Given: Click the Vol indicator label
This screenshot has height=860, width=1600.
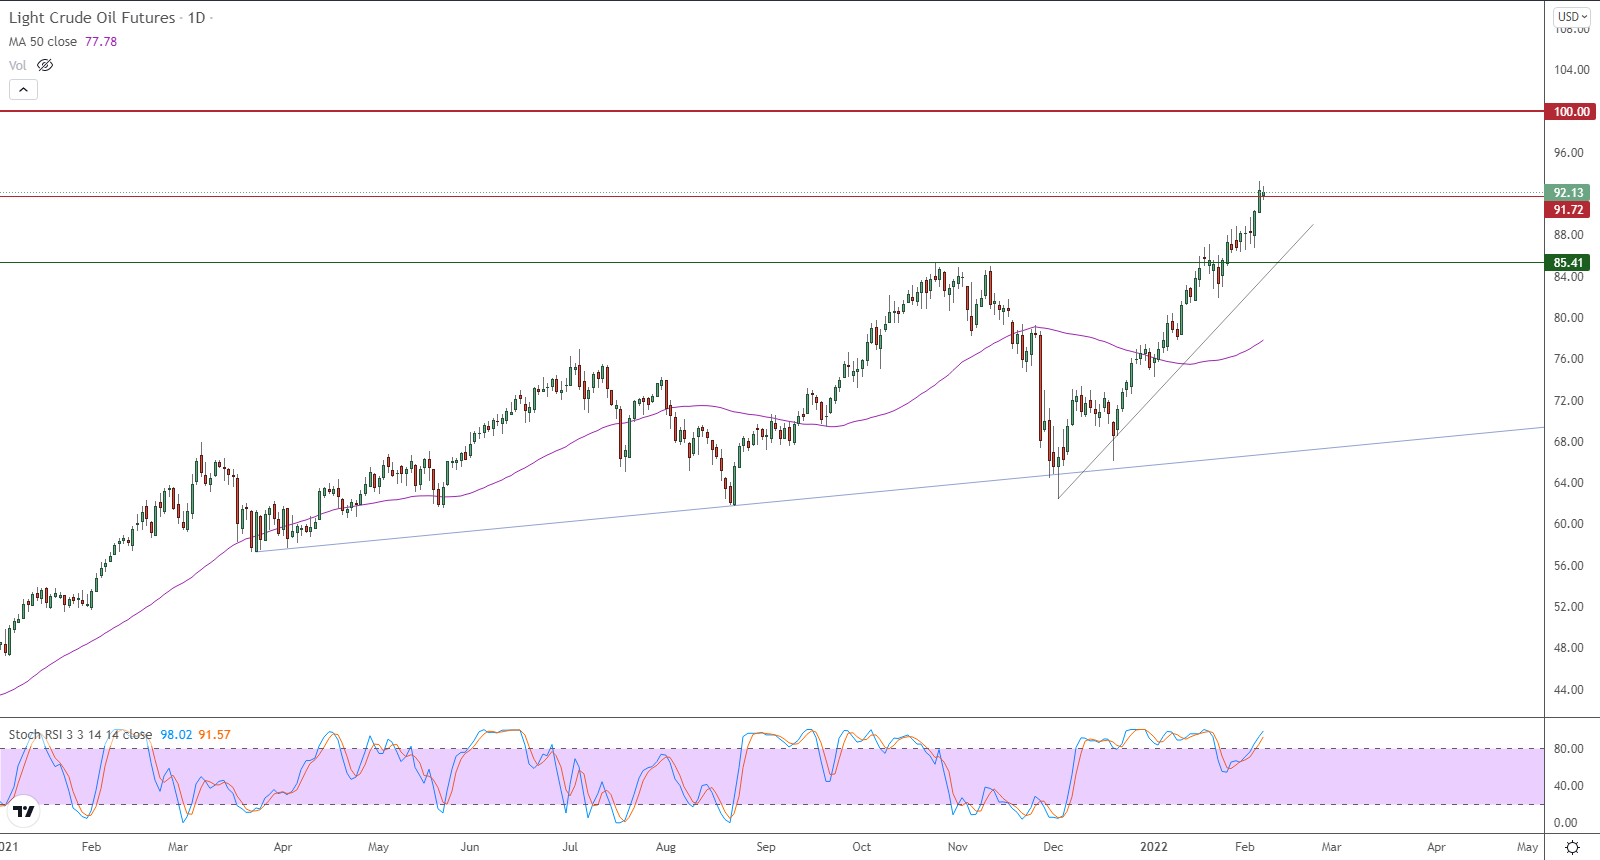Looking at the screenshot, I should coord(18,65).
